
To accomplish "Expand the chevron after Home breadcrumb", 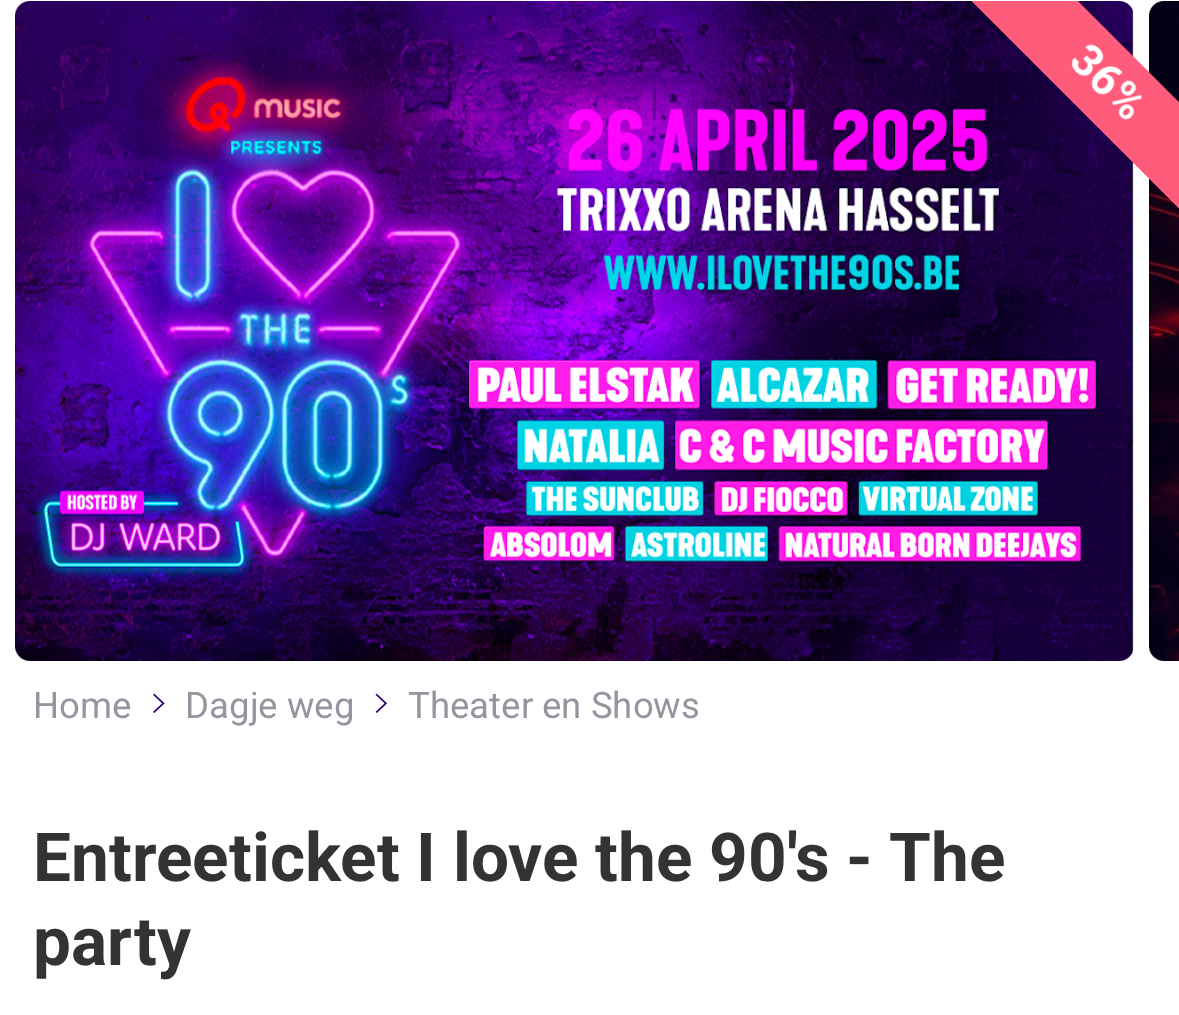I will [158, 704].
